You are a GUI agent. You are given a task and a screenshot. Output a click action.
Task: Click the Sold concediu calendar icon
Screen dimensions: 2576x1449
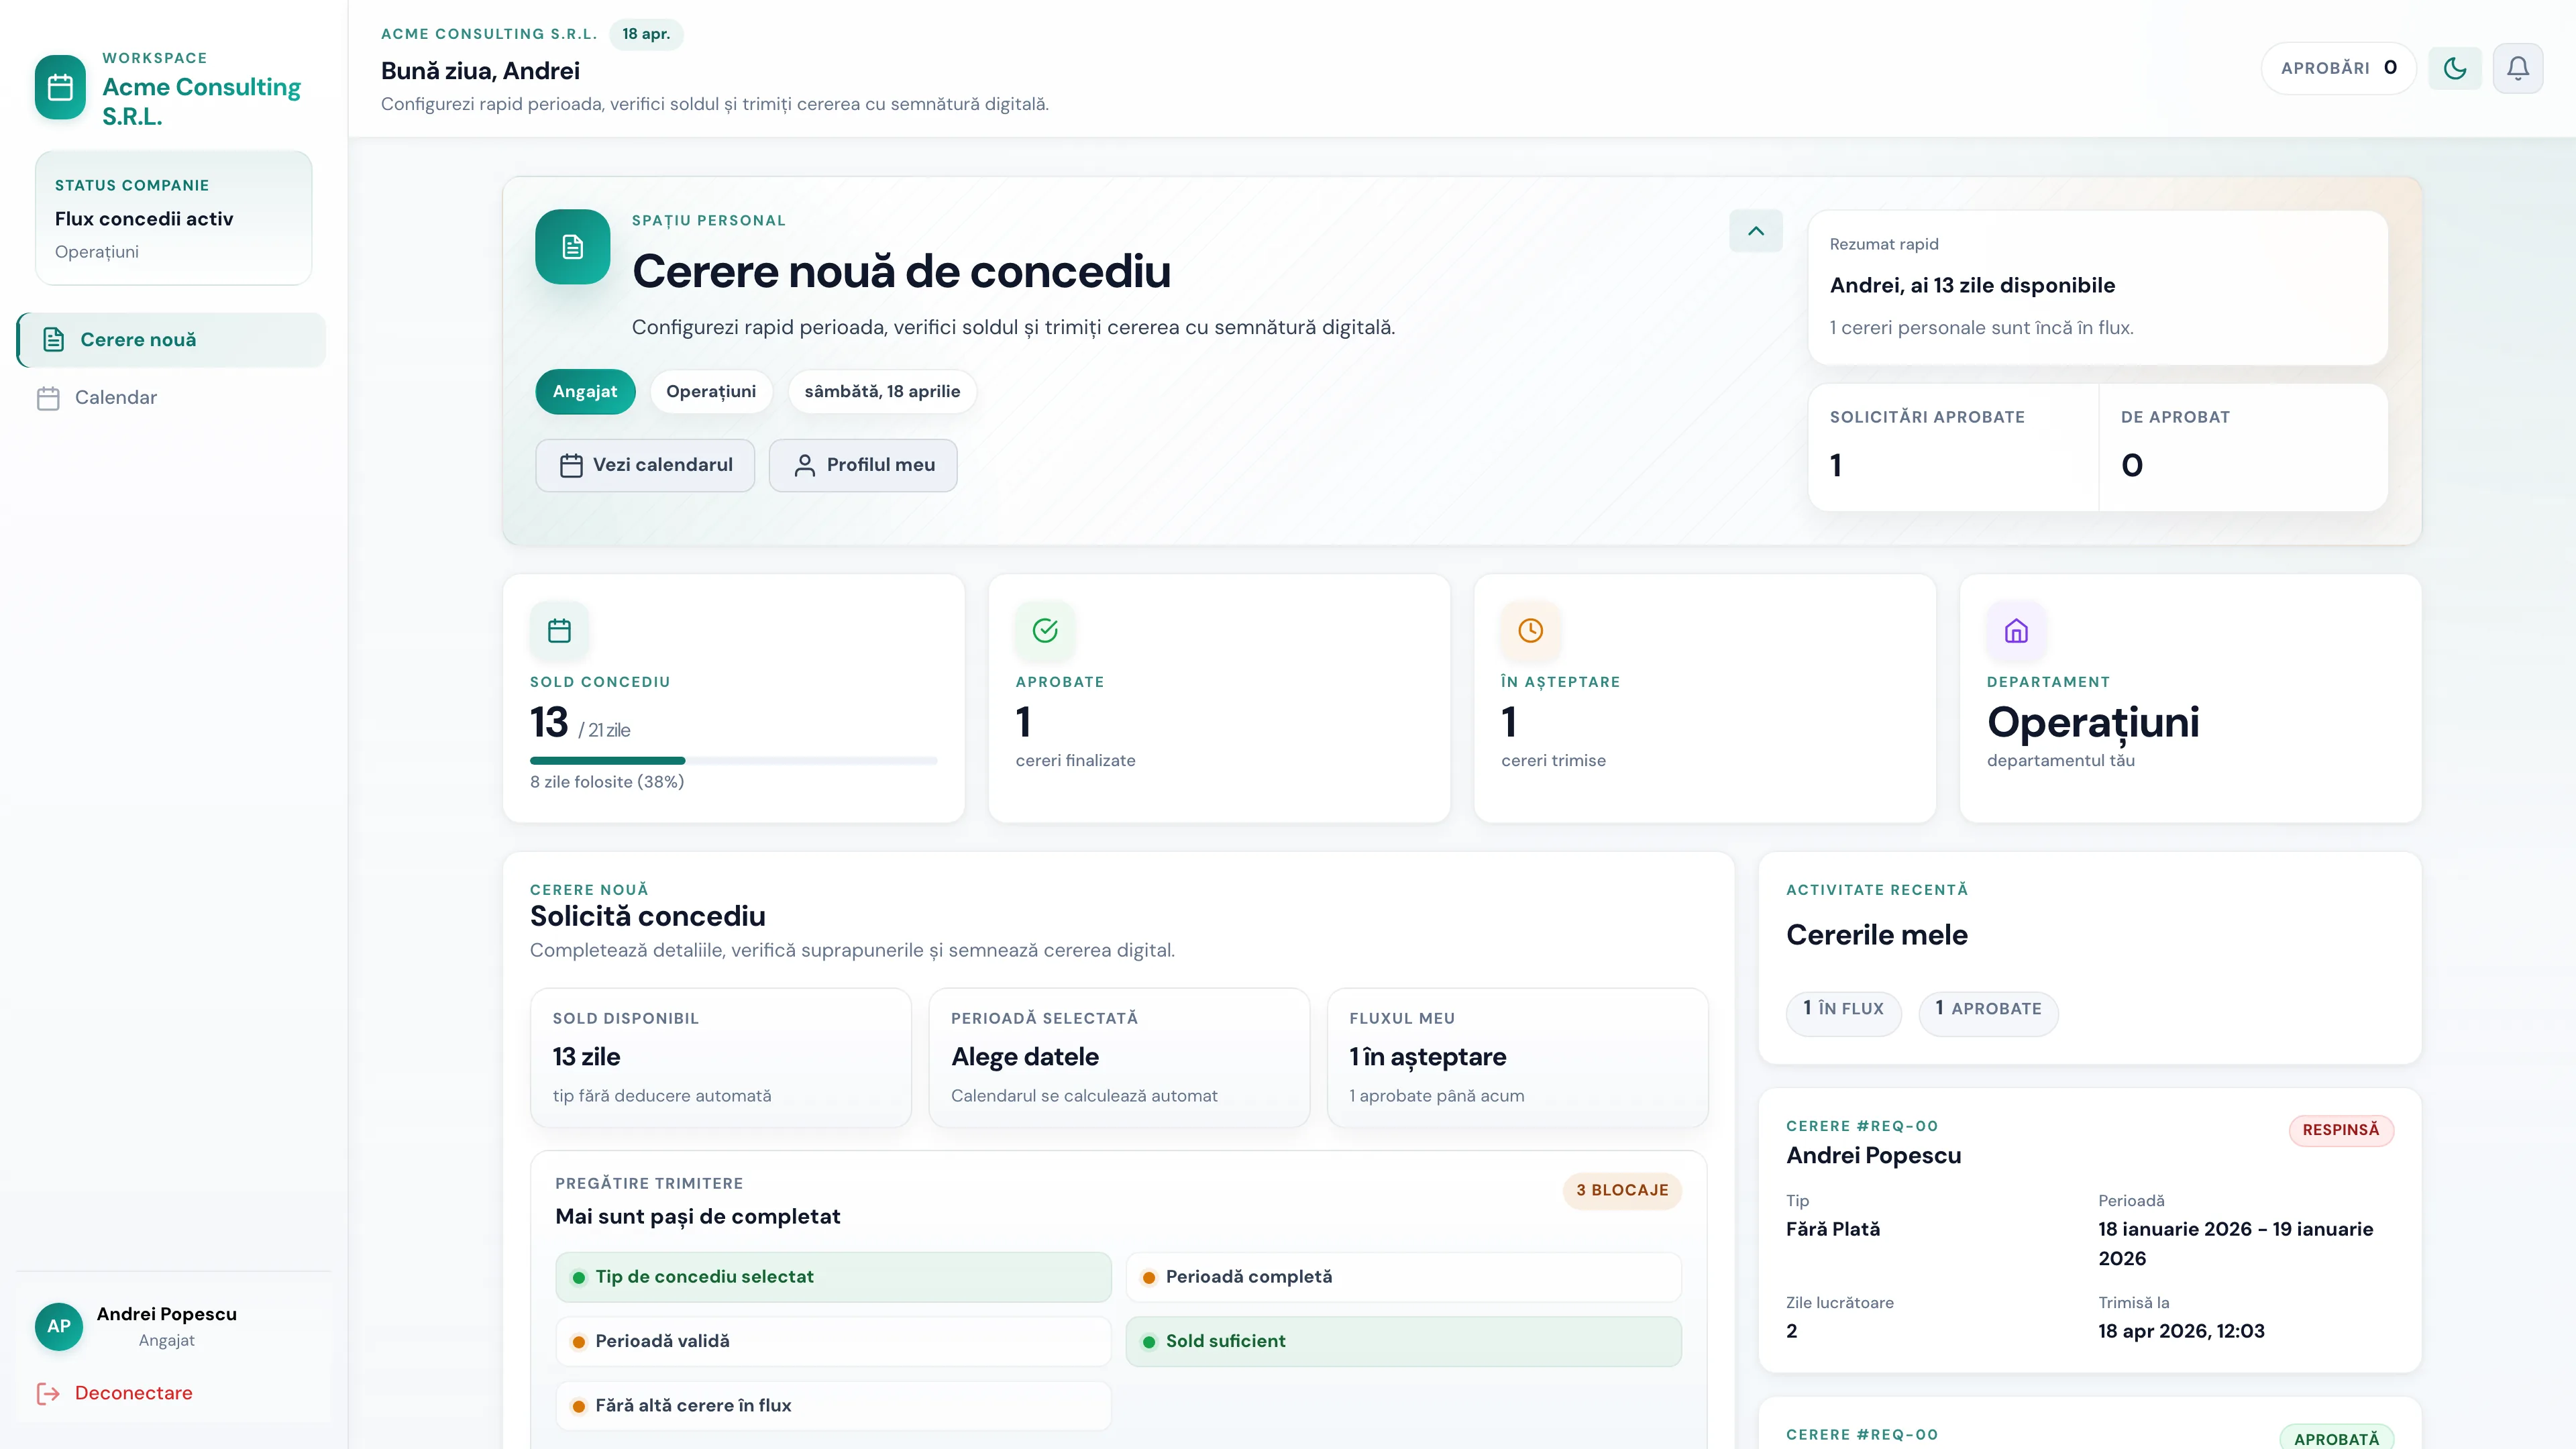[x=559, y=630]
